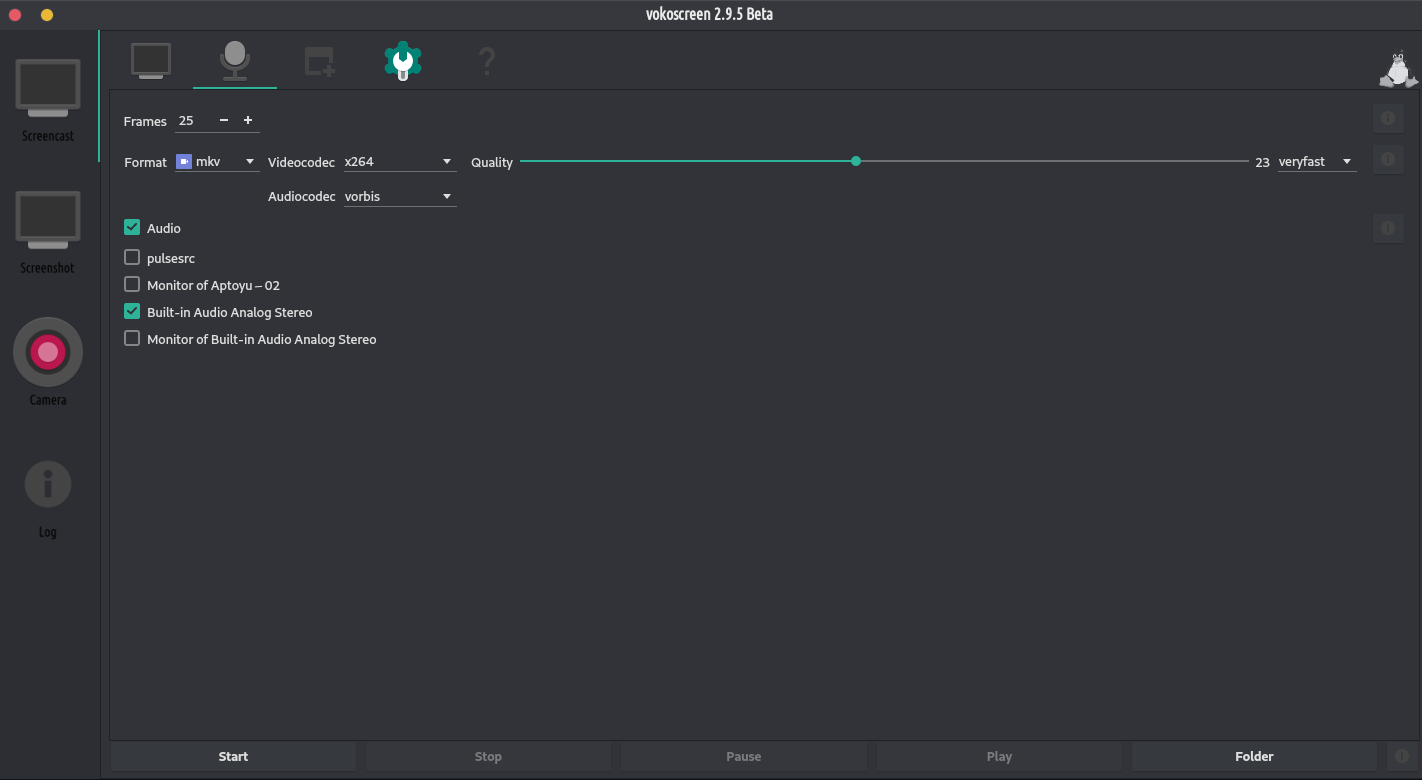The image size is (1422, 780).
Task: Switch to the monitor screen tab
Action: click(x=151, y=61)
